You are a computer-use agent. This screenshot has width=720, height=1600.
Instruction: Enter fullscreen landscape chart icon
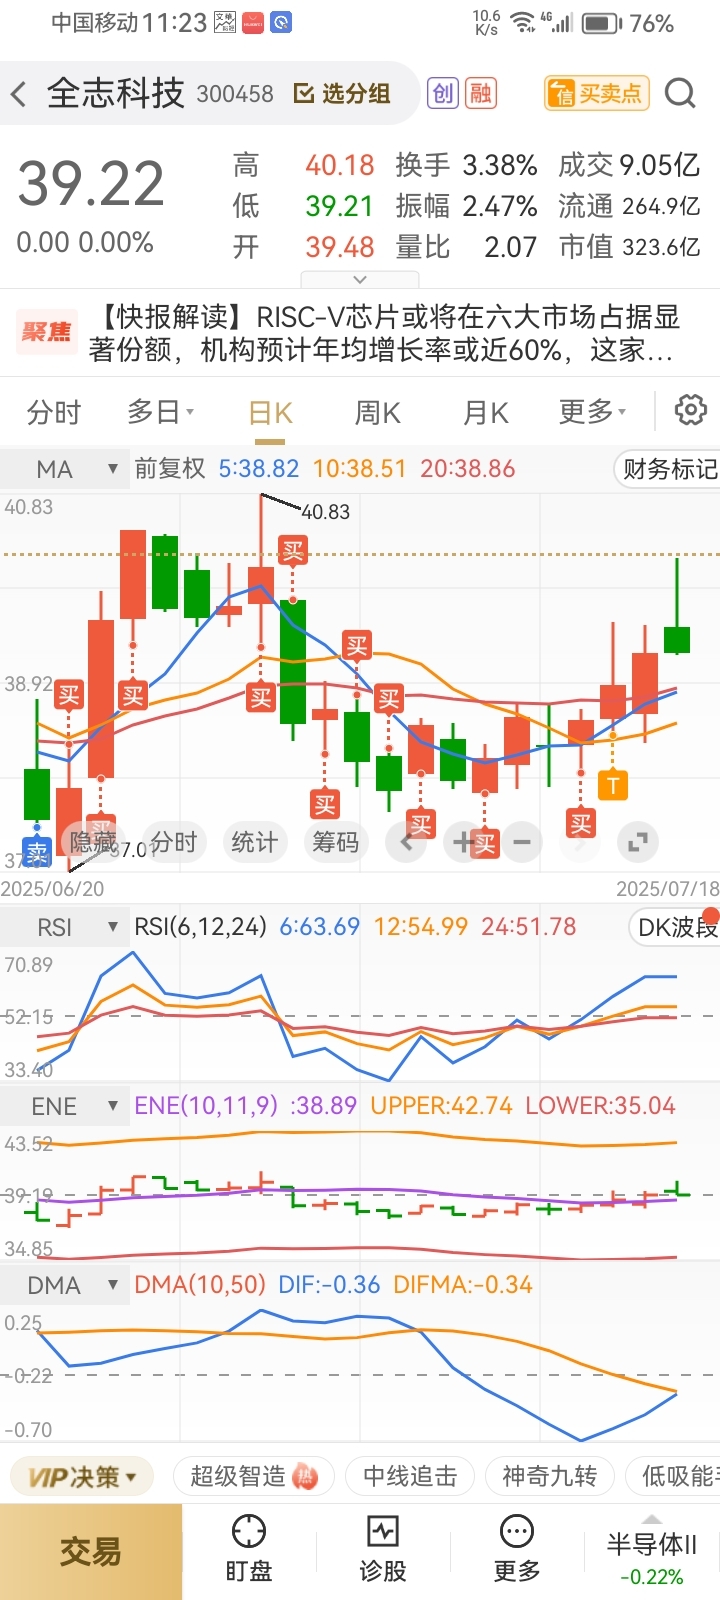point(637,843)
